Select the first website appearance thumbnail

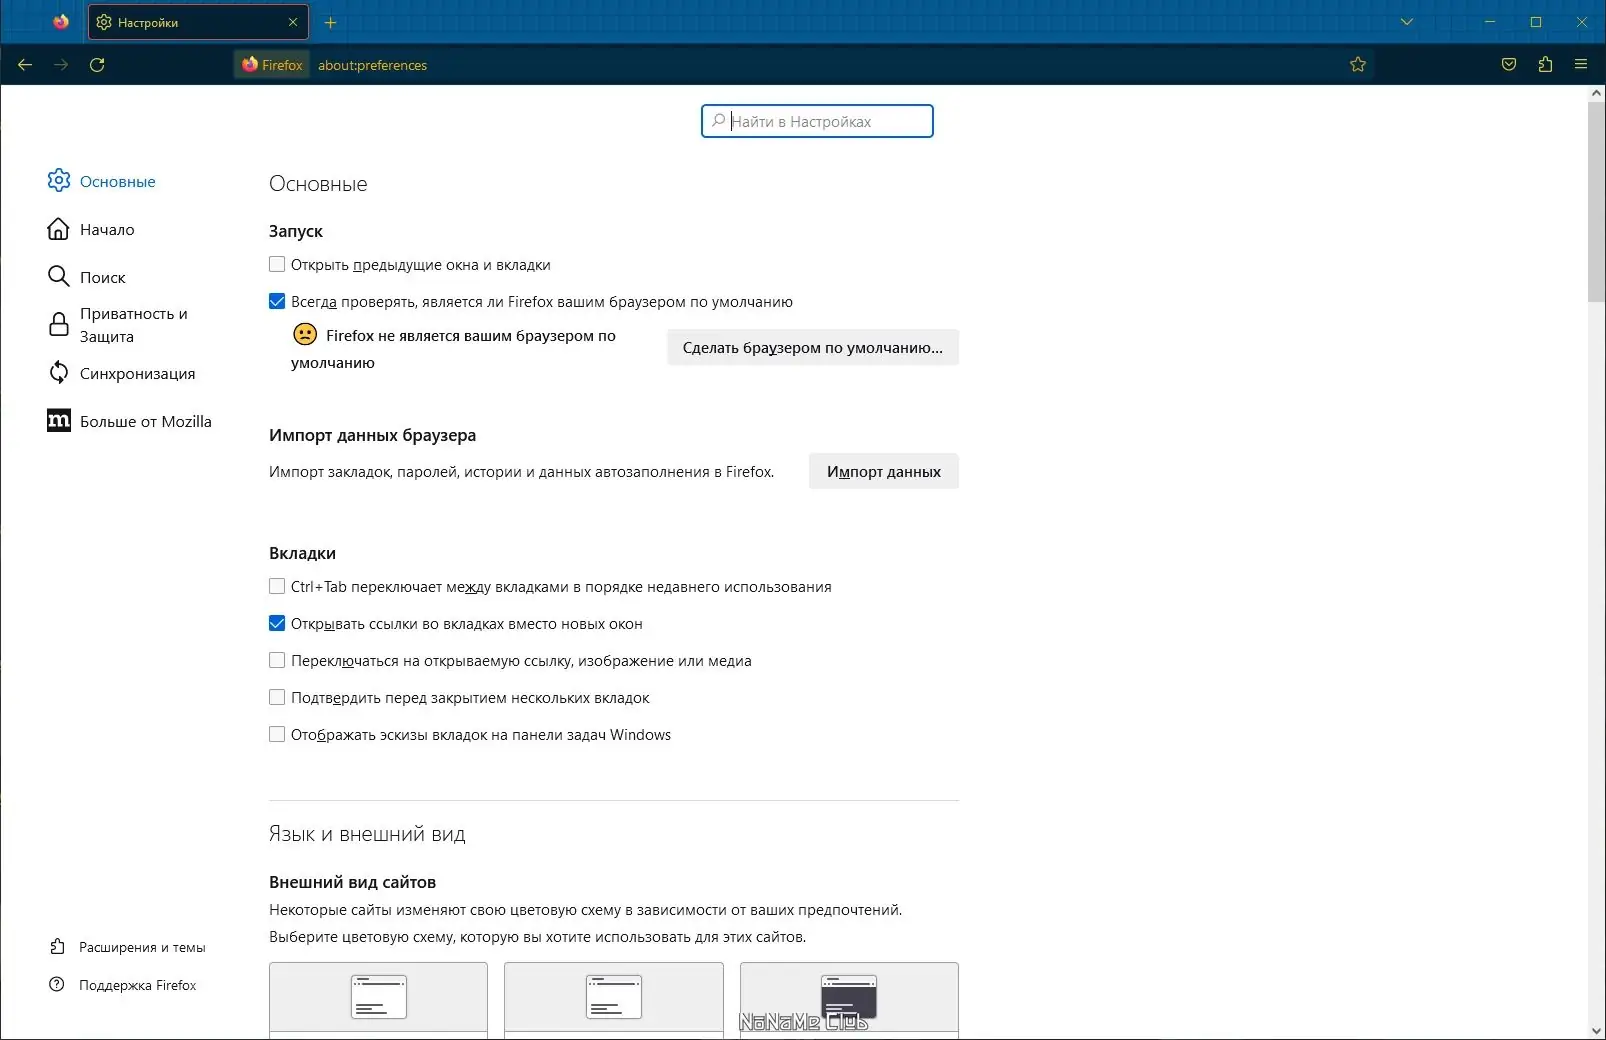tap(378, 998)
